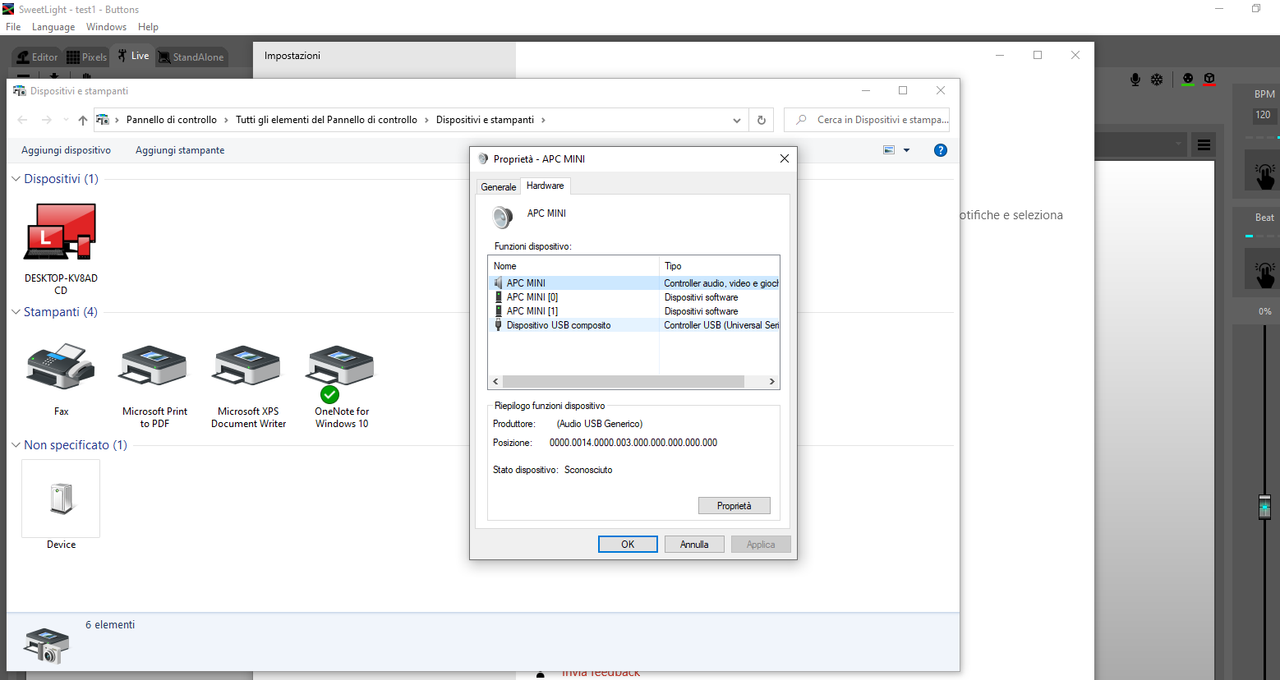
Task: Select the DESKTOP-KV8ADCD computer icon
Action: point(60,249)
